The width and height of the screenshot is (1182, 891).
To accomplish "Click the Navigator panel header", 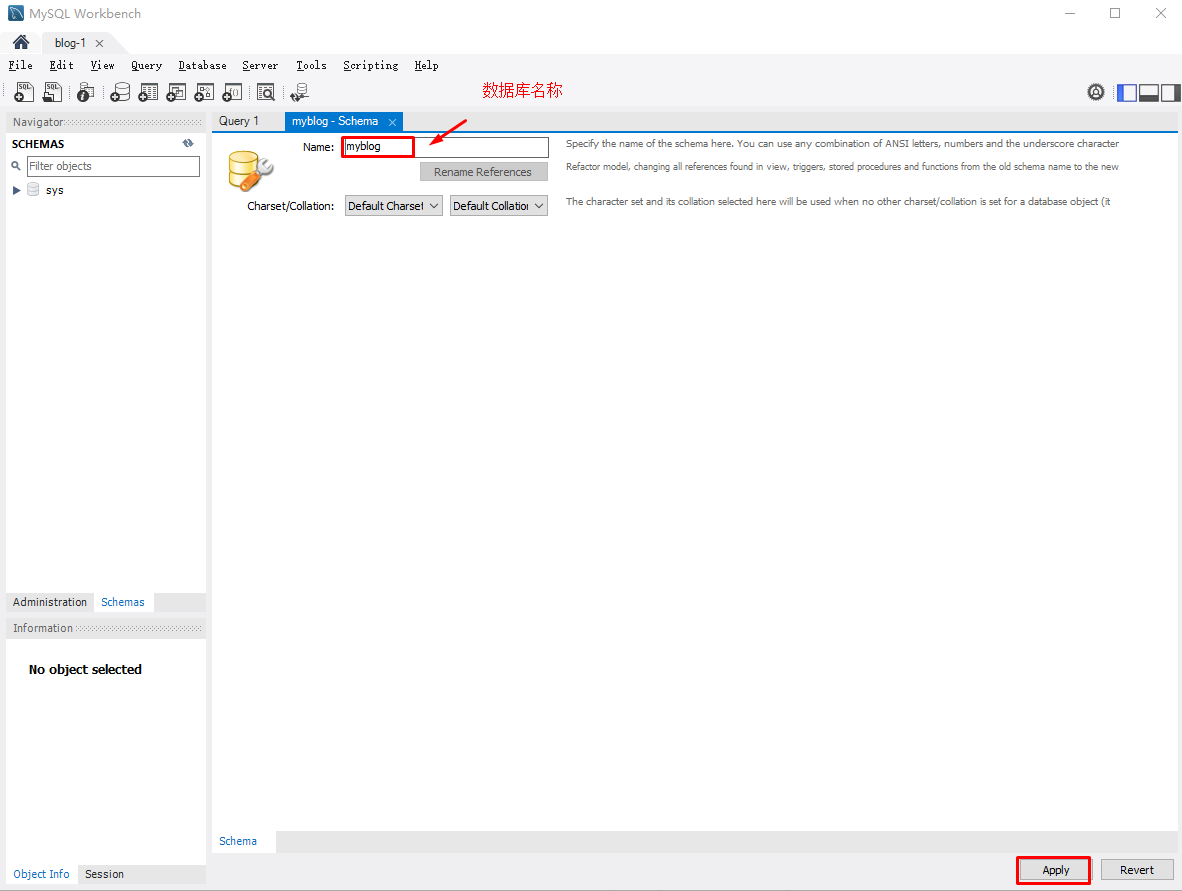I will pos(106,122).
